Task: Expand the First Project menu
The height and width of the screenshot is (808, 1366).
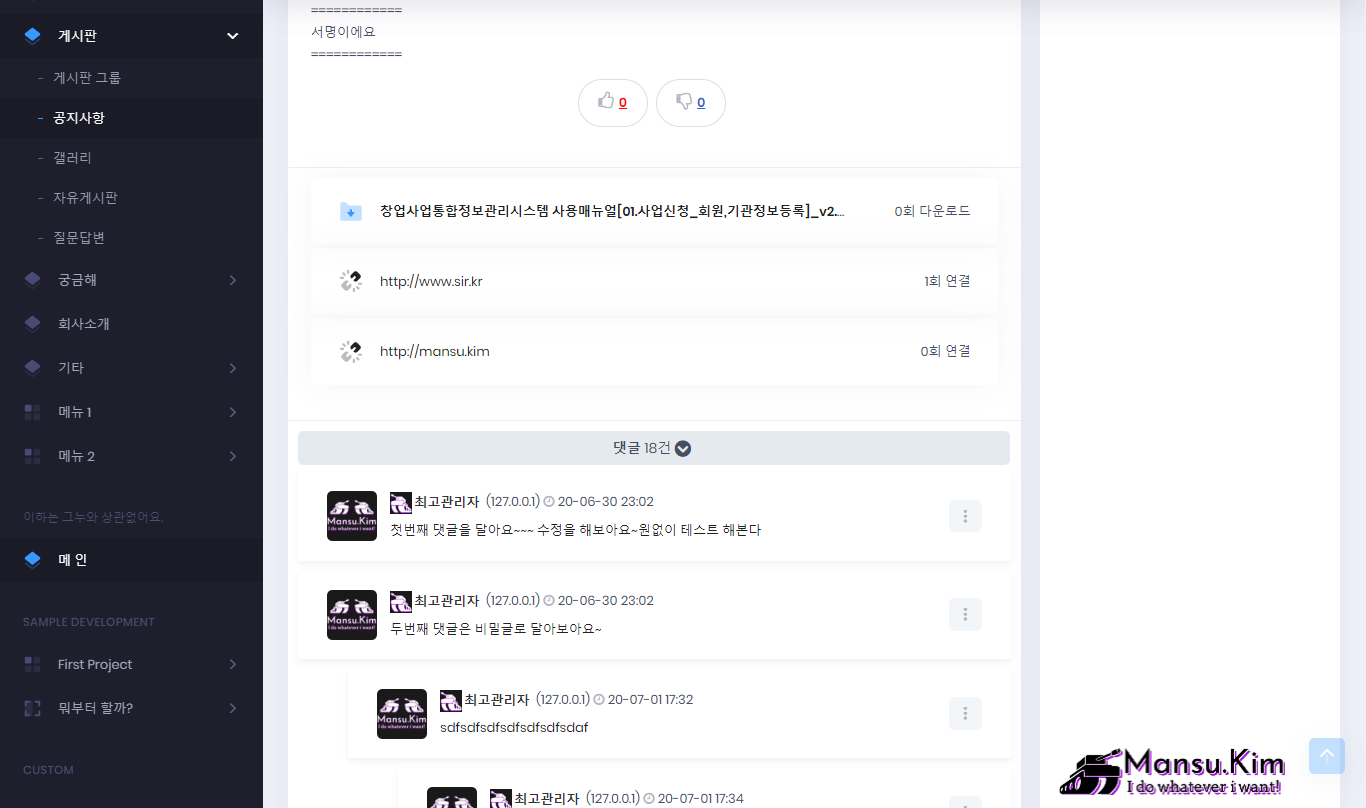Action: [x=232, y=664]
